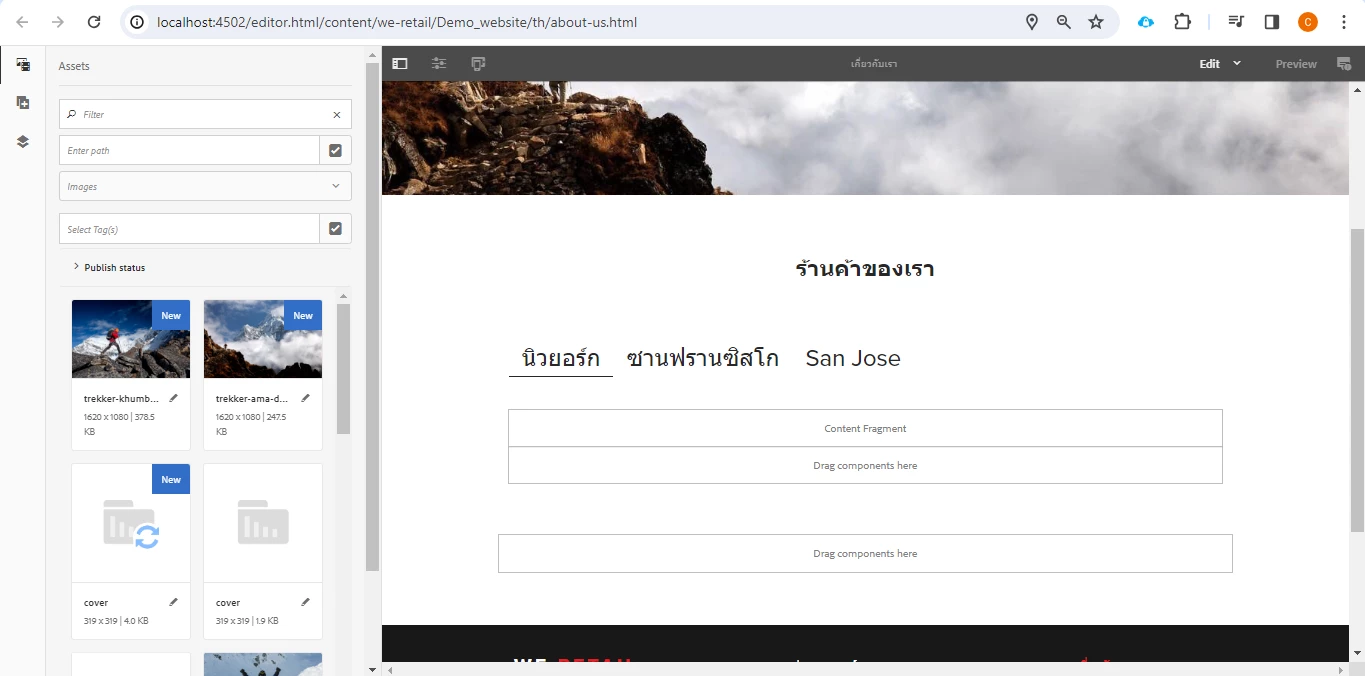The width and height of the screenshot is (1365, 676).
Task: Open the emulator device icon
Action: pos(478,63)
